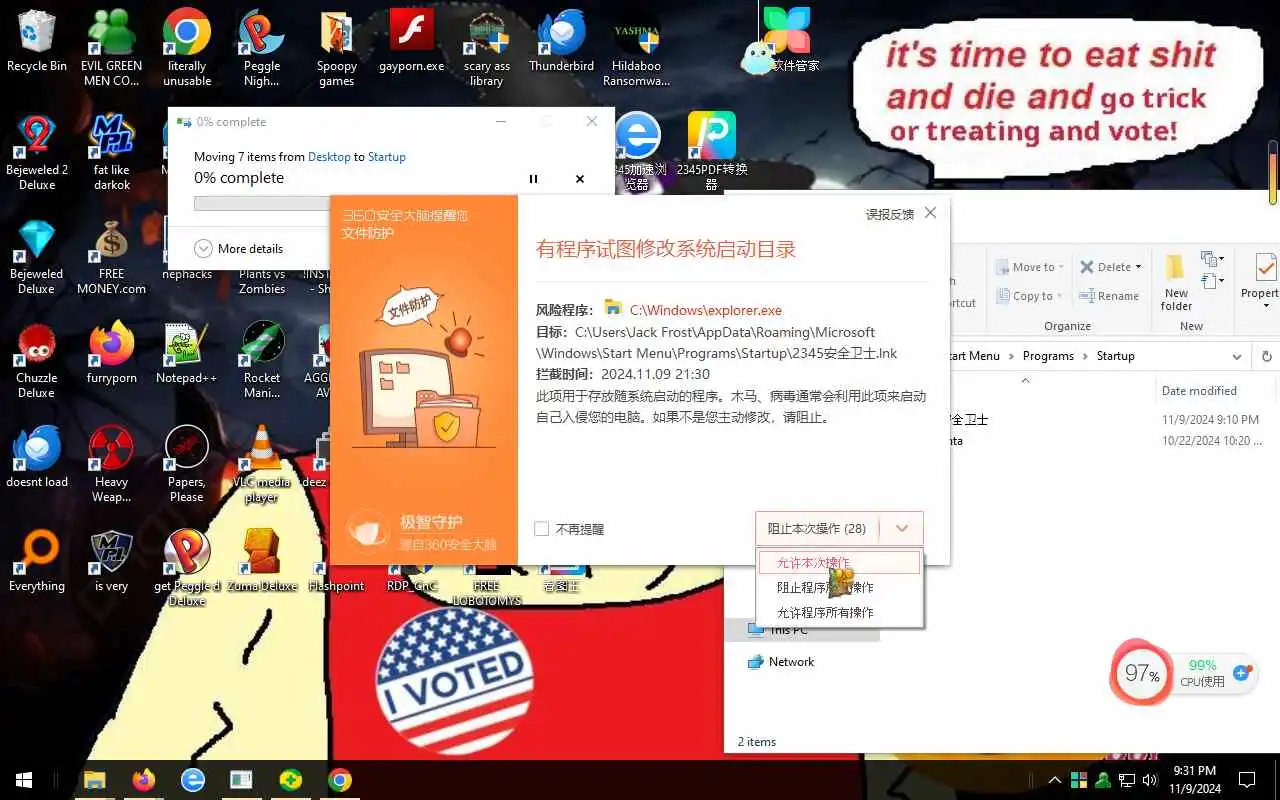Open Chrome from the taskbar
This screenshot has height=800, width=1280.
(x=340, y=780)
